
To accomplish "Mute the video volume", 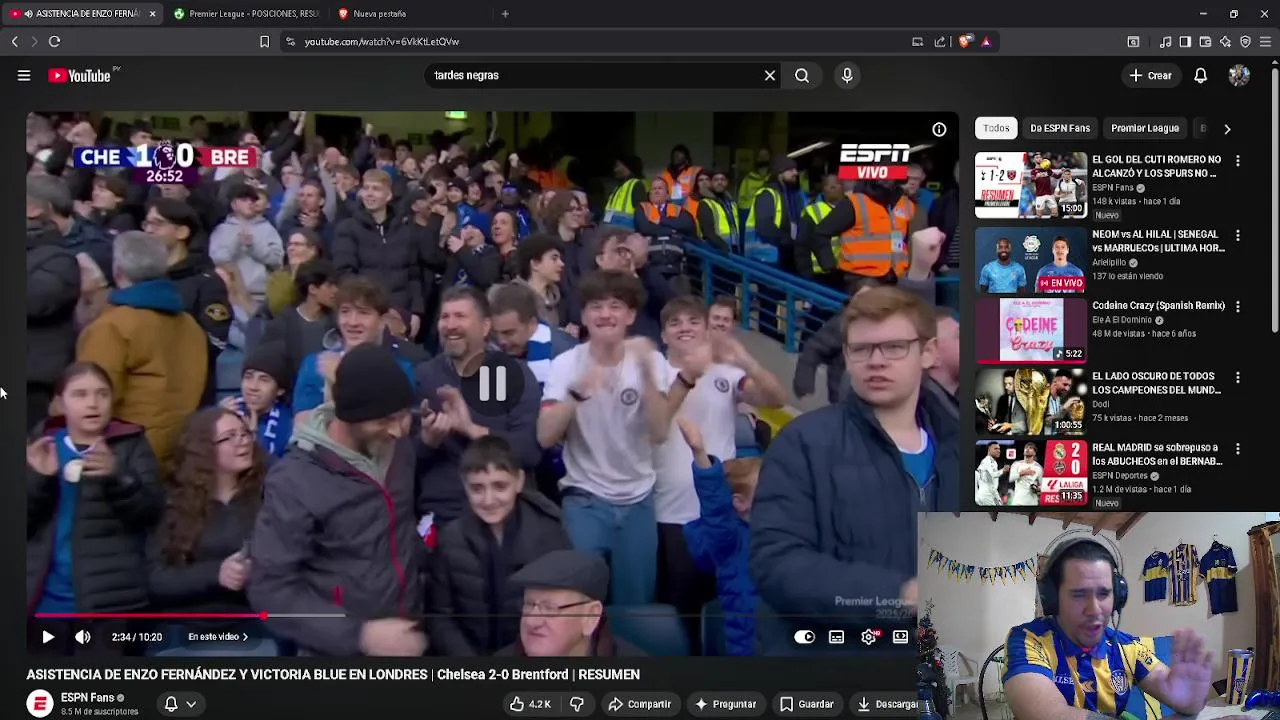I will pyautogui.click(x=83, y=637).
